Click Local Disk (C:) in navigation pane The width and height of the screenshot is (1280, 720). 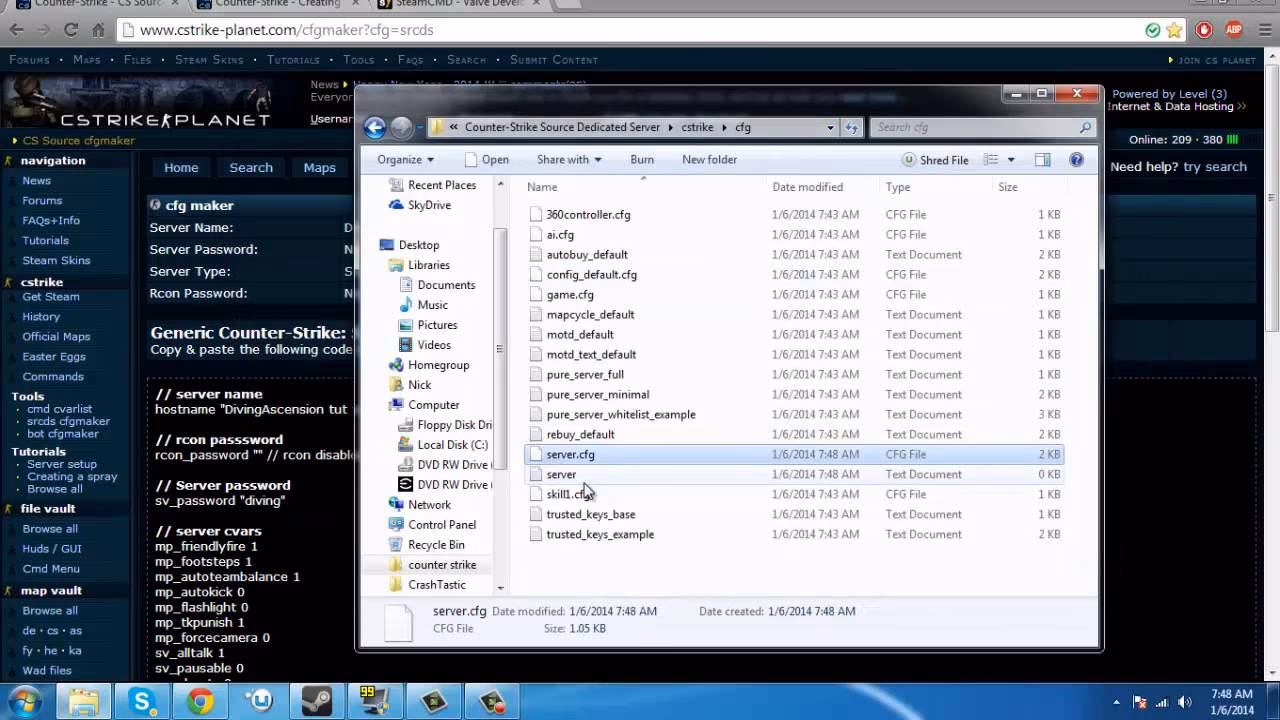[452, 445]
